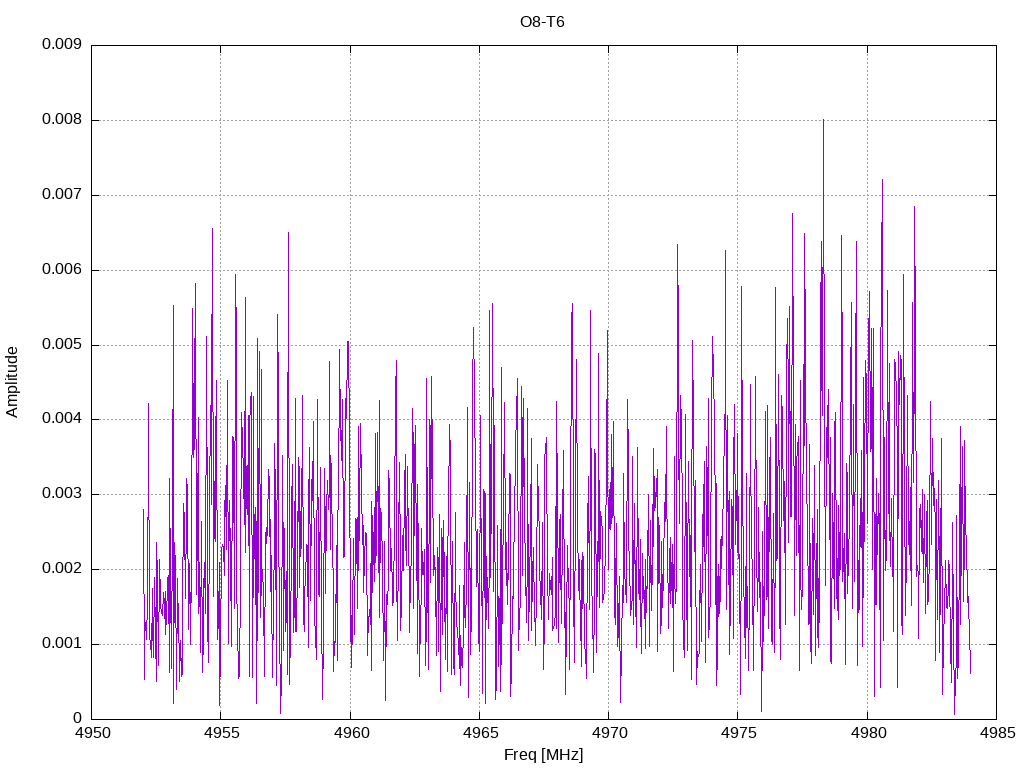
Task: Click the 4965 x-axis tick label
Action: point(480,733)
